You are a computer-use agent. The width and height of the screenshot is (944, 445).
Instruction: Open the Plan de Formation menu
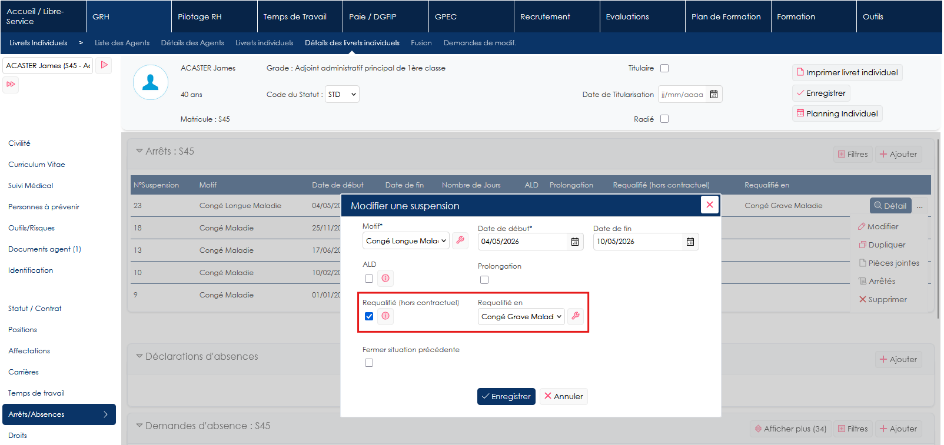[728, 17]
